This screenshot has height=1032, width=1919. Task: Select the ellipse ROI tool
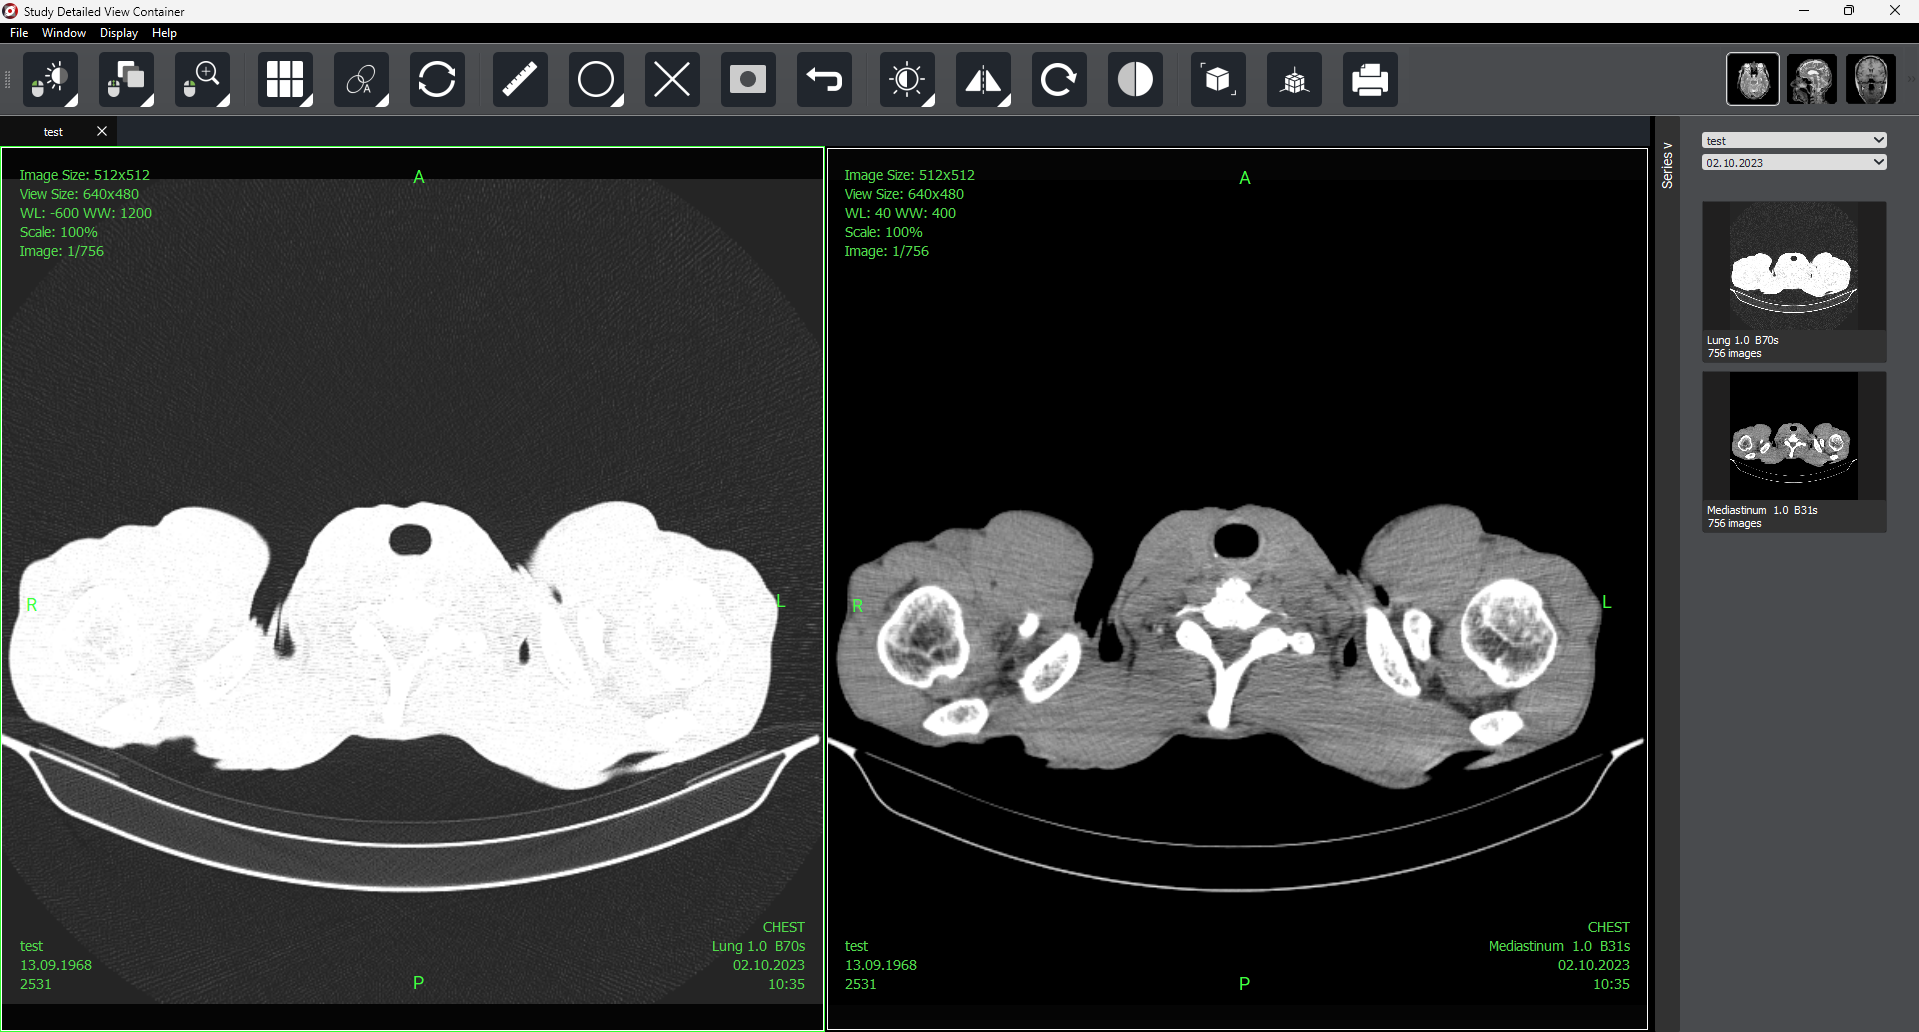point(596,79)
